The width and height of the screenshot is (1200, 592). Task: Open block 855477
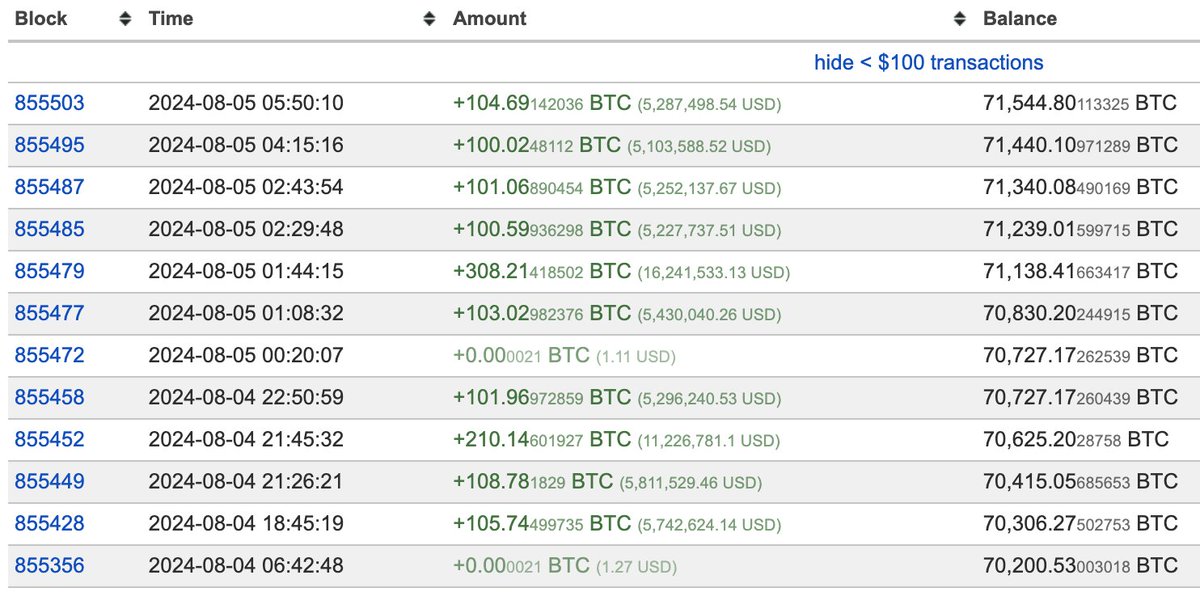coord(49,313)
